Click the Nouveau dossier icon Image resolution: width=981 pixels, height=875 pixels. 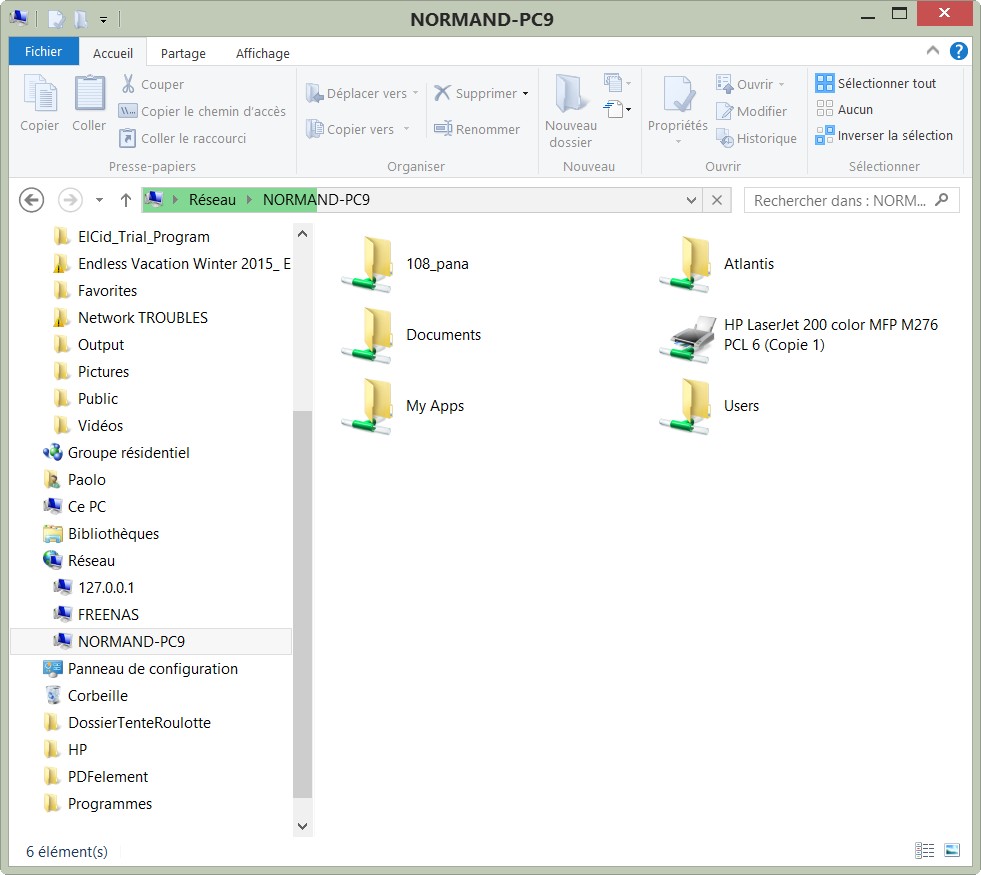tap(571, 96)
